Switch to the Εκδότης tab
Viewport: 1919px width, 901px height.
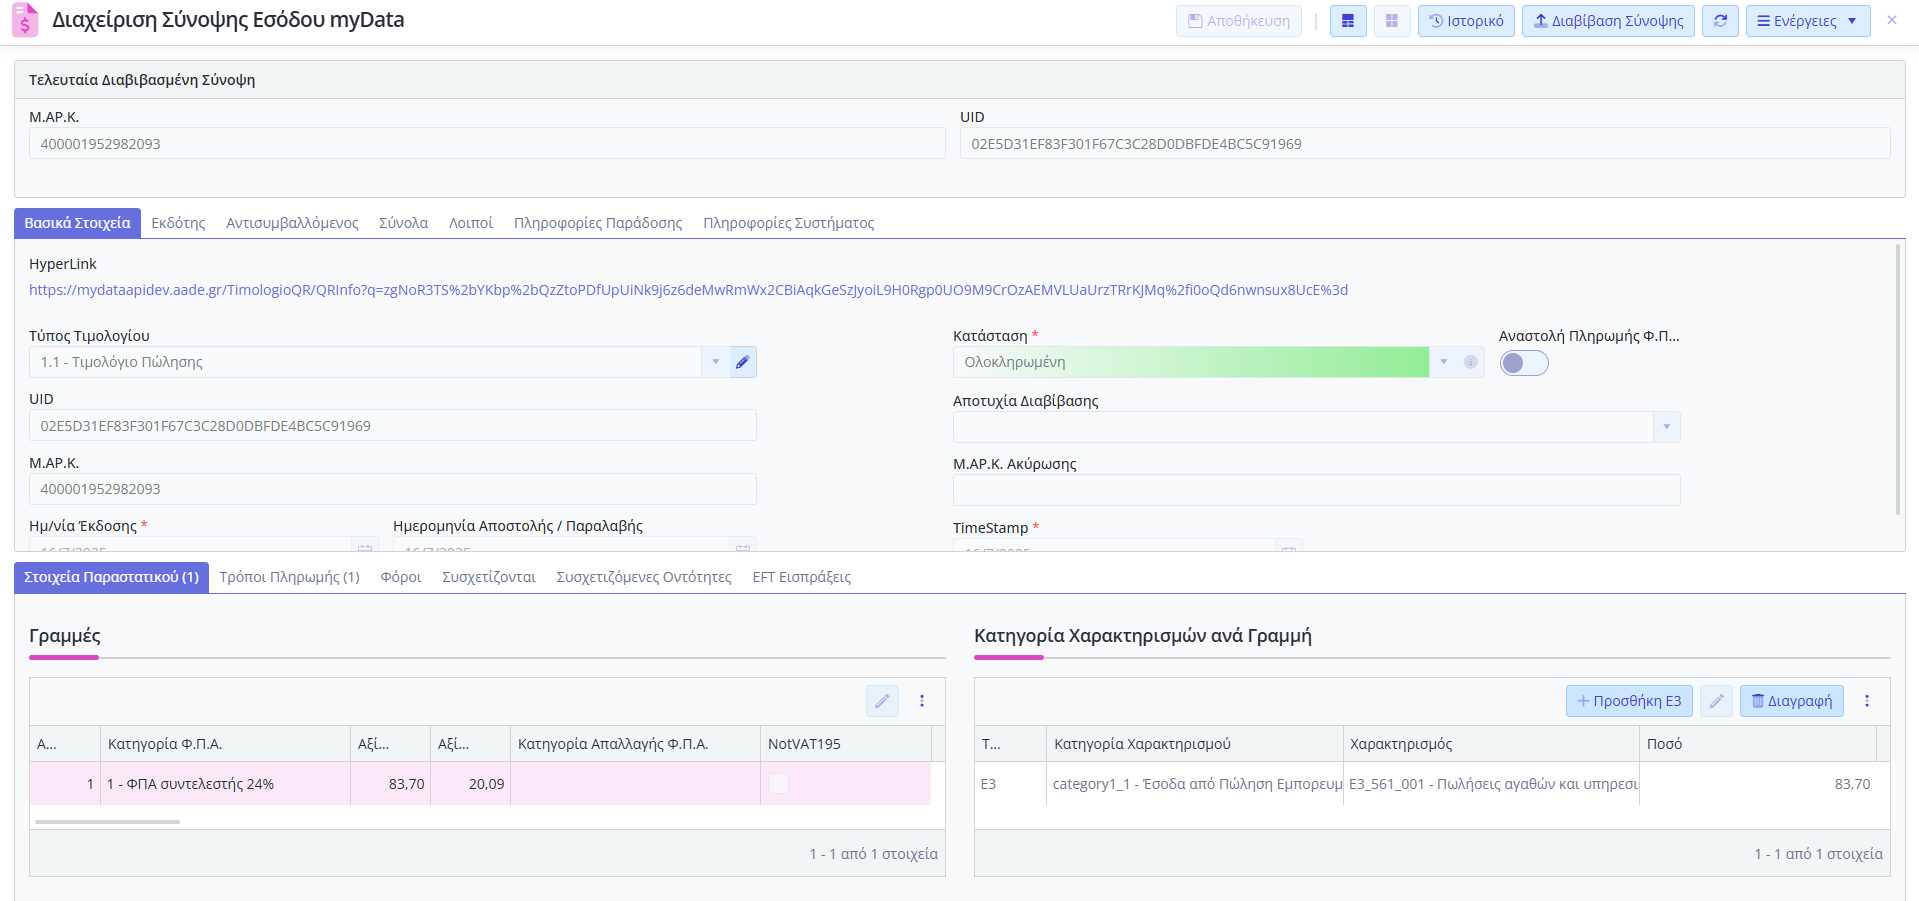(x=178, y=223)
